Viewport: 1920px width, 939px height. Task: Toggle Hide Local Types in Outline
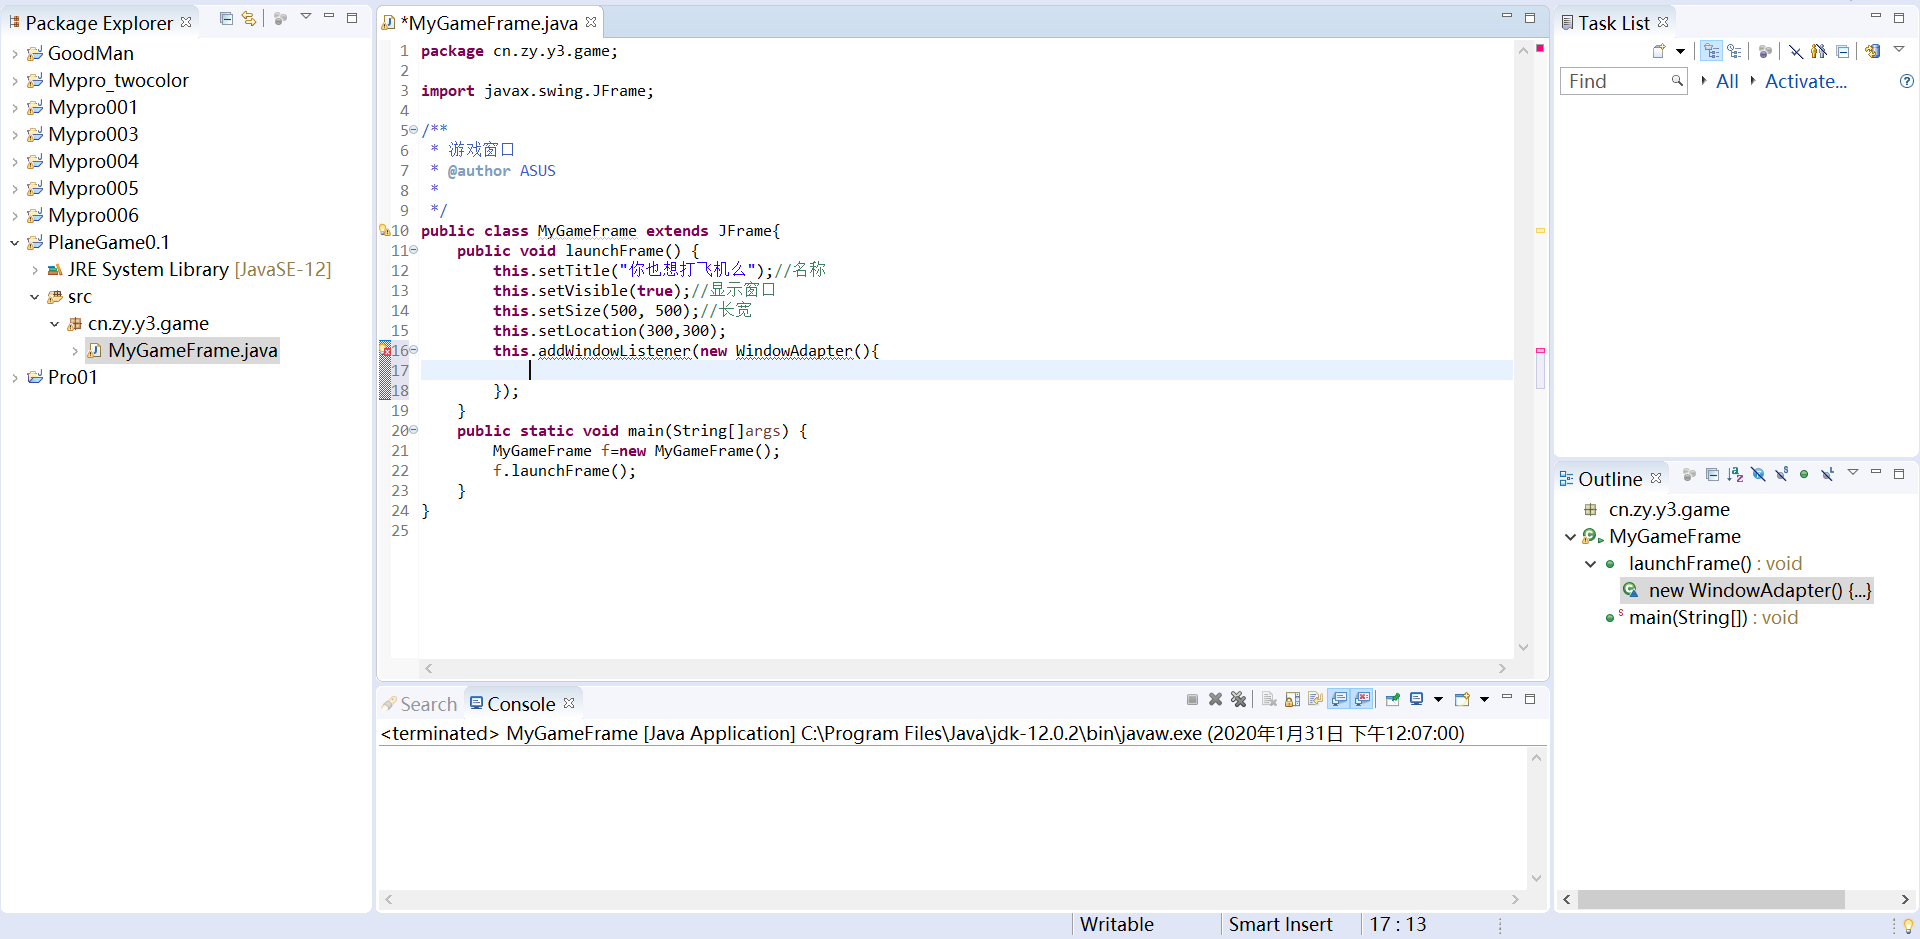click(x=1827, y=474)
